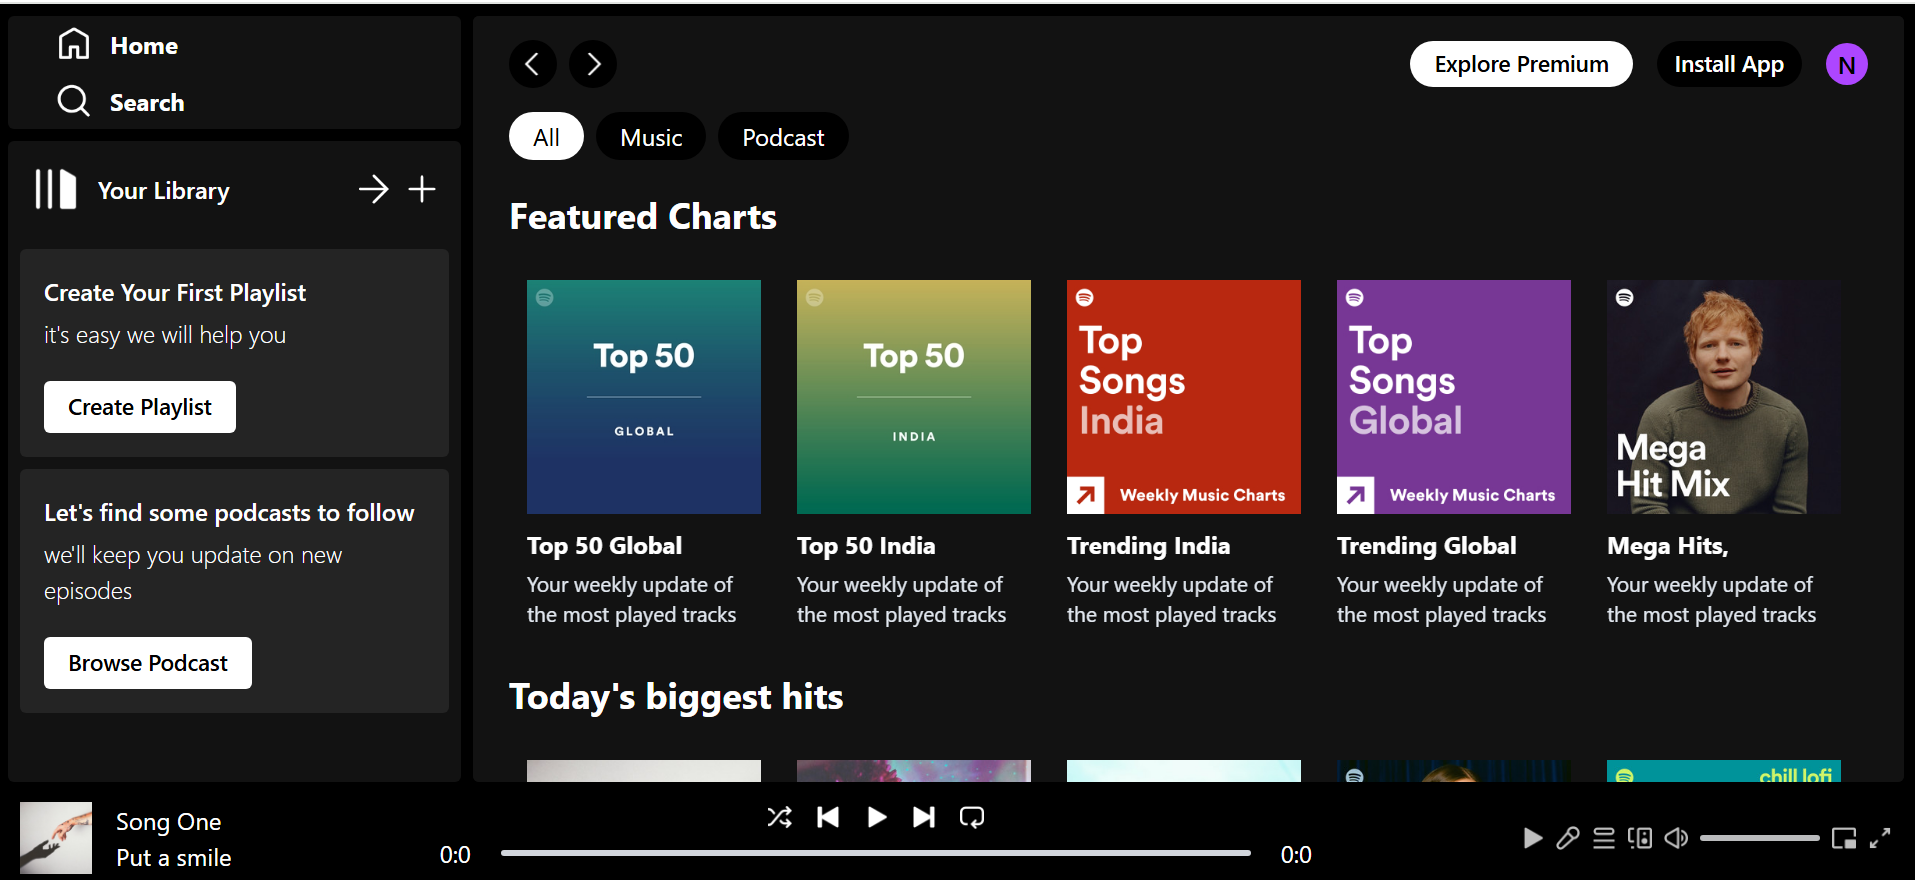The image size is (1915, 880).
Task: Open Top 50 Global cover art
Action: pyautogui.click(x=644, y=397)
